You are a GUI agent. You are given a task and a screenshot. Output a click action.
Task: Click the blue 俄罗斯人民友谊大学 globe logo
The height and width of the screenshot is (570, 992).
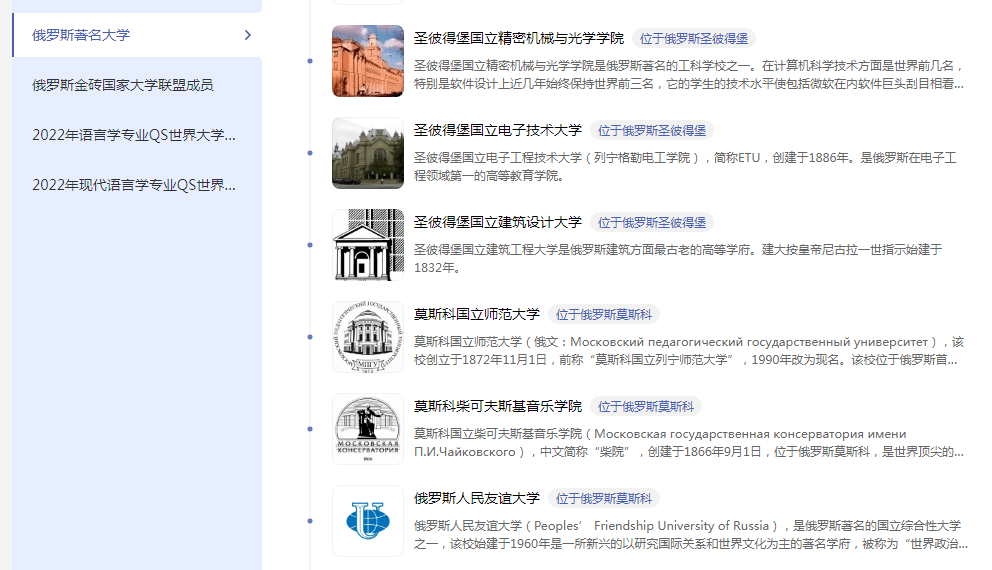(x=368, y=521)
